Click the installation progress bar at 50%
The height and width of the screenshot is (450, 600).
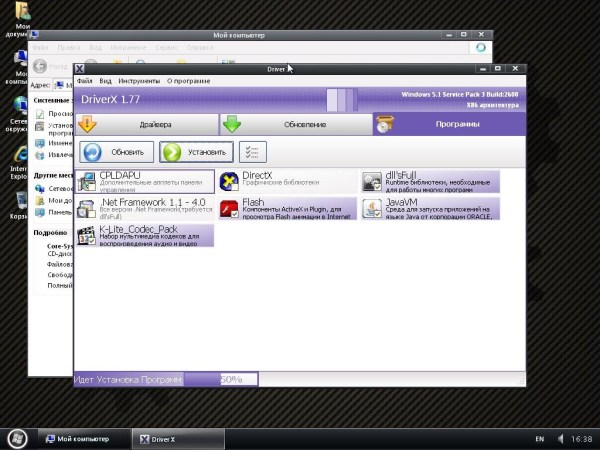tap(221, 380)
